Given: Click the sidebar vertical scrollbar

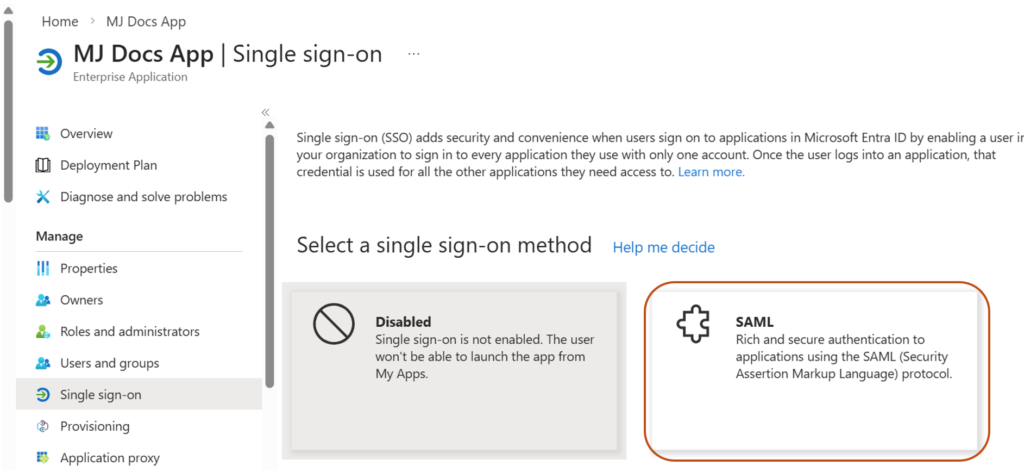Looking at the screenshot, I should tap(270, 260).
